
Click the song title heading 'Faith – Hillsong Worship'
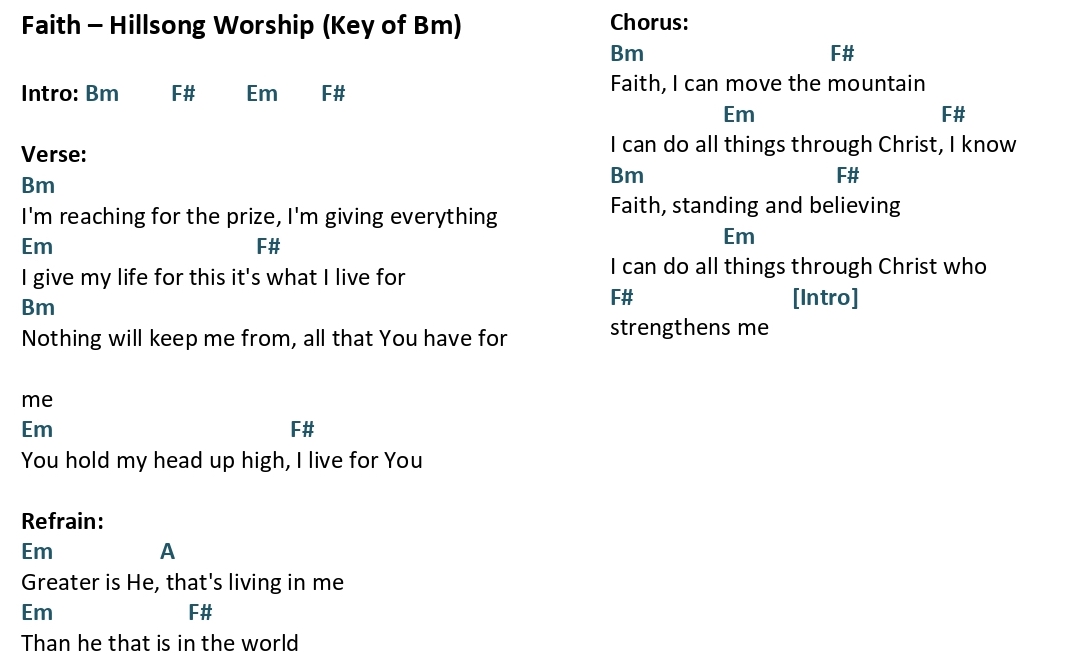pos(167,26)
